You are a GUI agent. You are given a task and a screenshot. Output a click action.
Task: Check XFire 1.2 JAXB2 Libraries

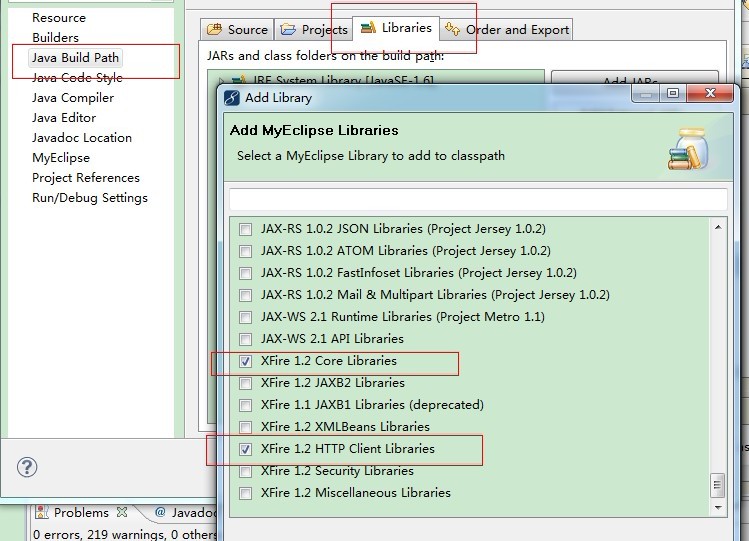coord(246,383)
